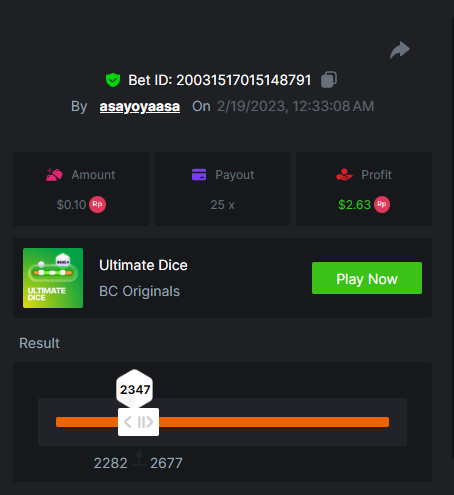Click the Play Now button
This screenshot has height=495, width=454.
click(x=367, y=278)
